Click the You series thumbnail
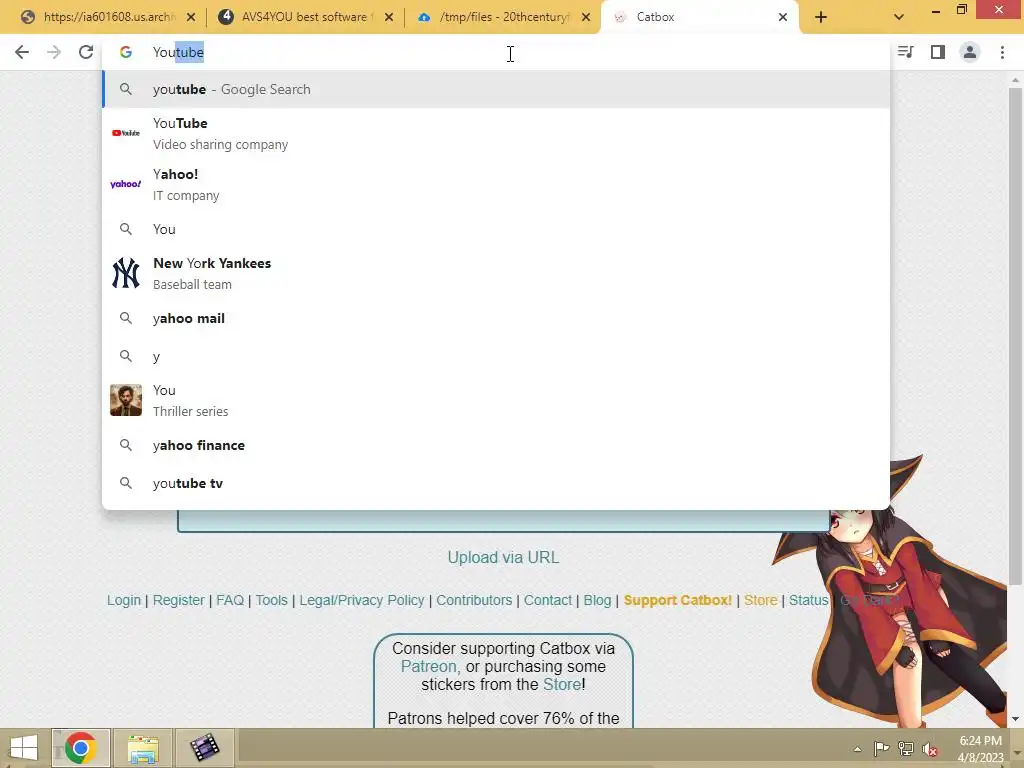 [125, 400]
